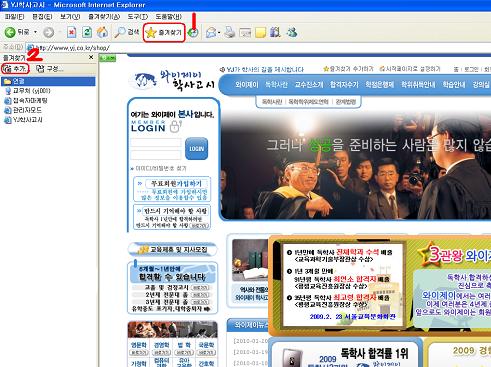Click the Add button in Favorites panel

15,69
